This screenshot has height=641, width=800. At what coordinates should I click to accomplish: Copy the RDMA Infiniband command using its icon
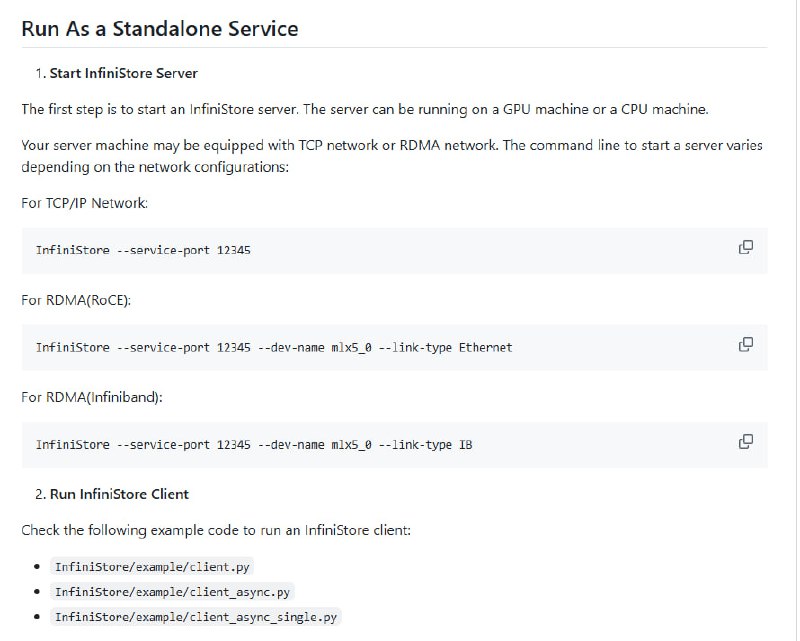(x=744, y=441)
